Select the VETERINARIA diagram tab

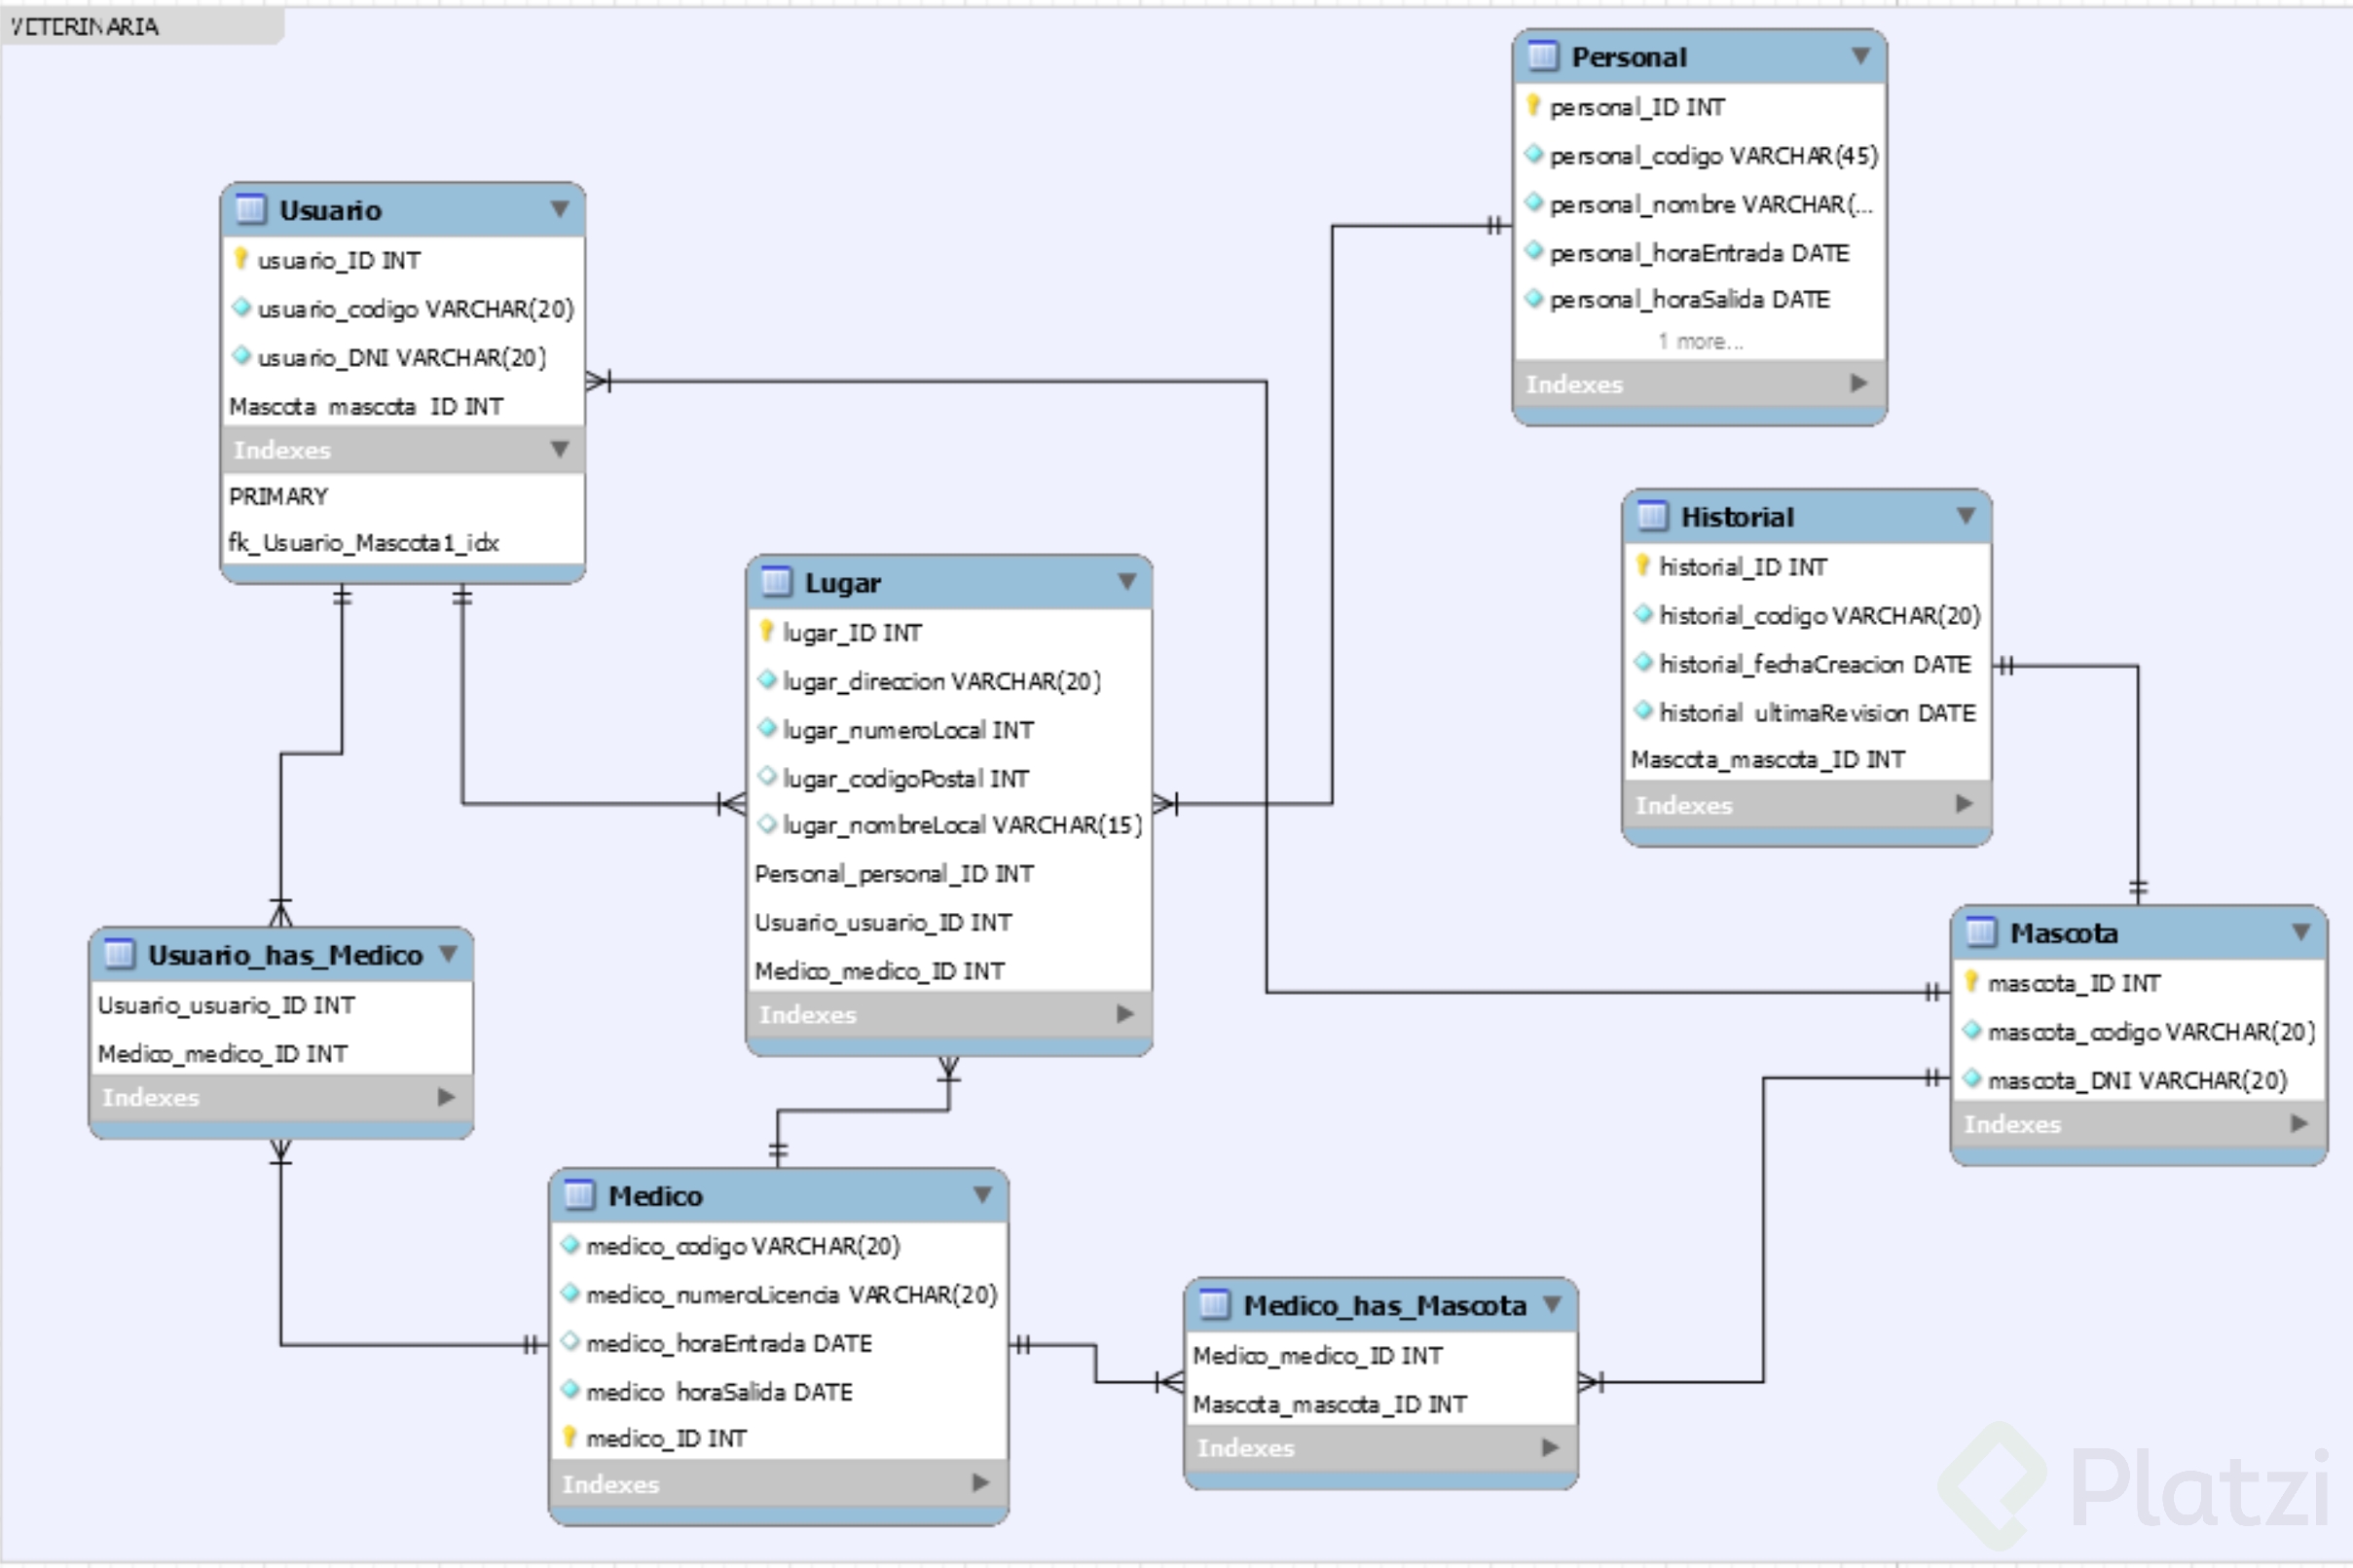point(85,27)
